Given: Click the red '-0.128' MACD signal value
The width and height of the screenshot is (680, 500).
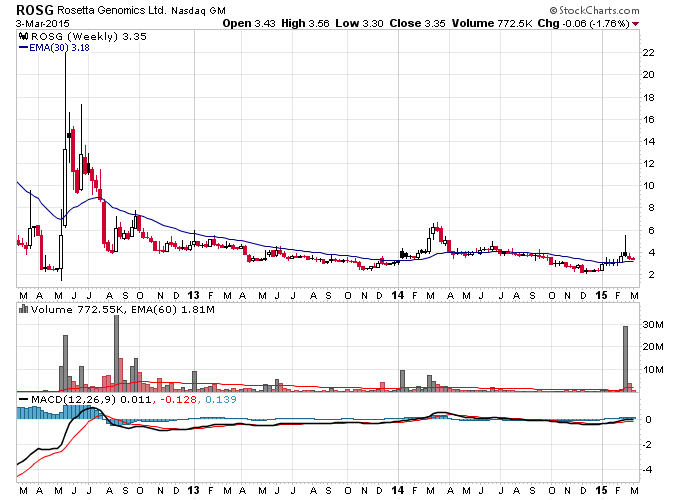Looking at the screenshot, I should click(178, 399).
